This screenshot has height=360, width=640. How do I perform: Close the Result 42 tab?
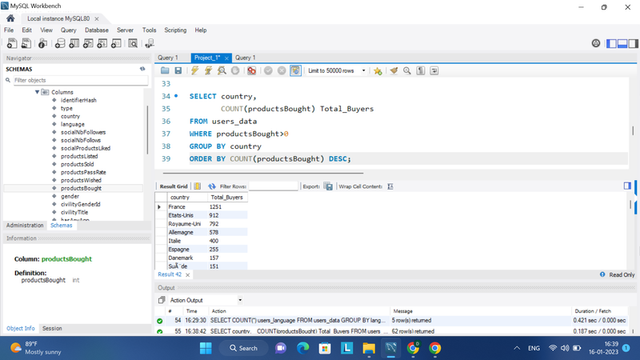pos(188,275)
